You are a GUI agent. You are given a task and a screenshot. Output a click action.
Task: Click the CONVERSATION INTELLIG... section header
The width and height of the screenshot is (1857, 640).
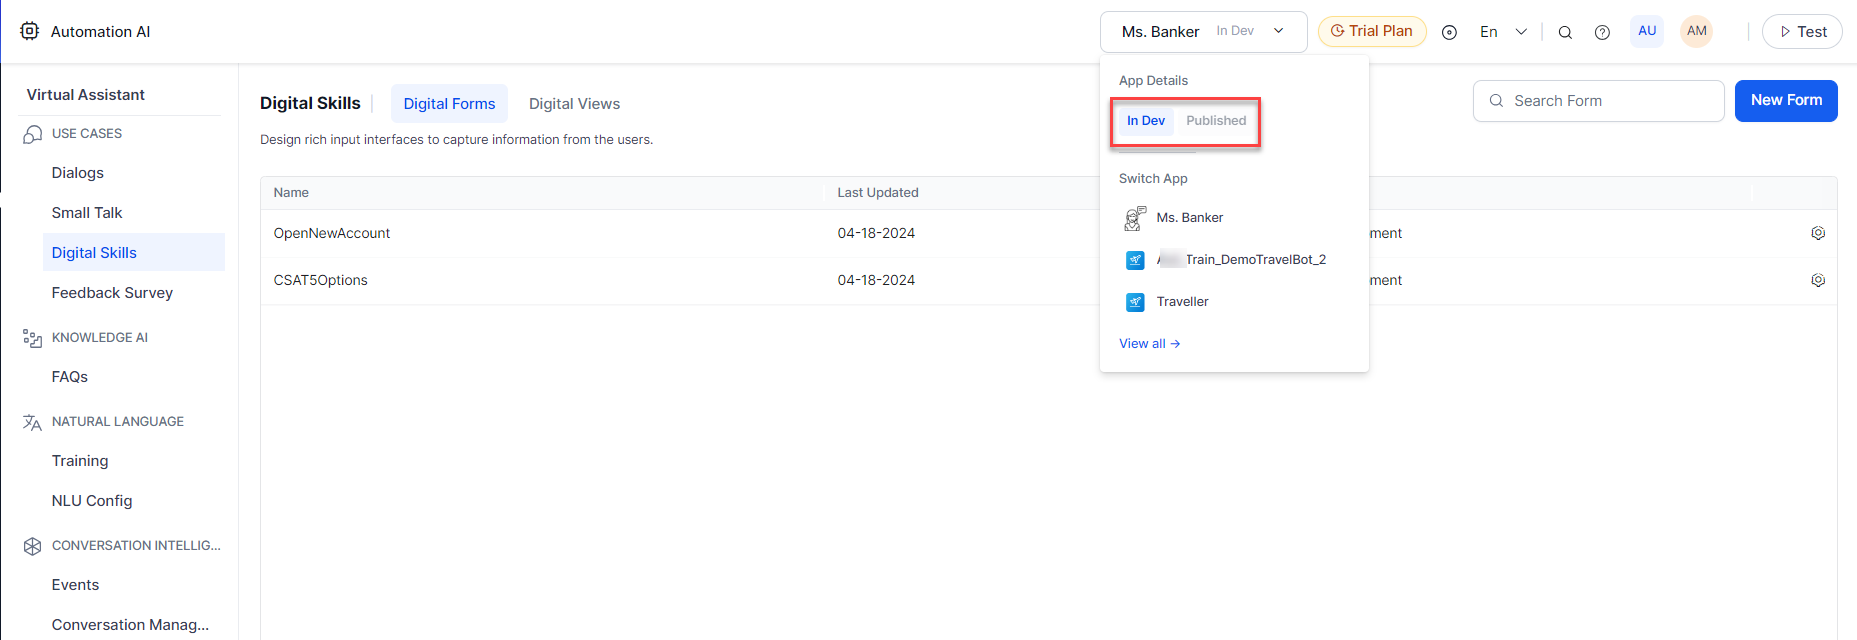pyautogui.click(x=136, y=546)
